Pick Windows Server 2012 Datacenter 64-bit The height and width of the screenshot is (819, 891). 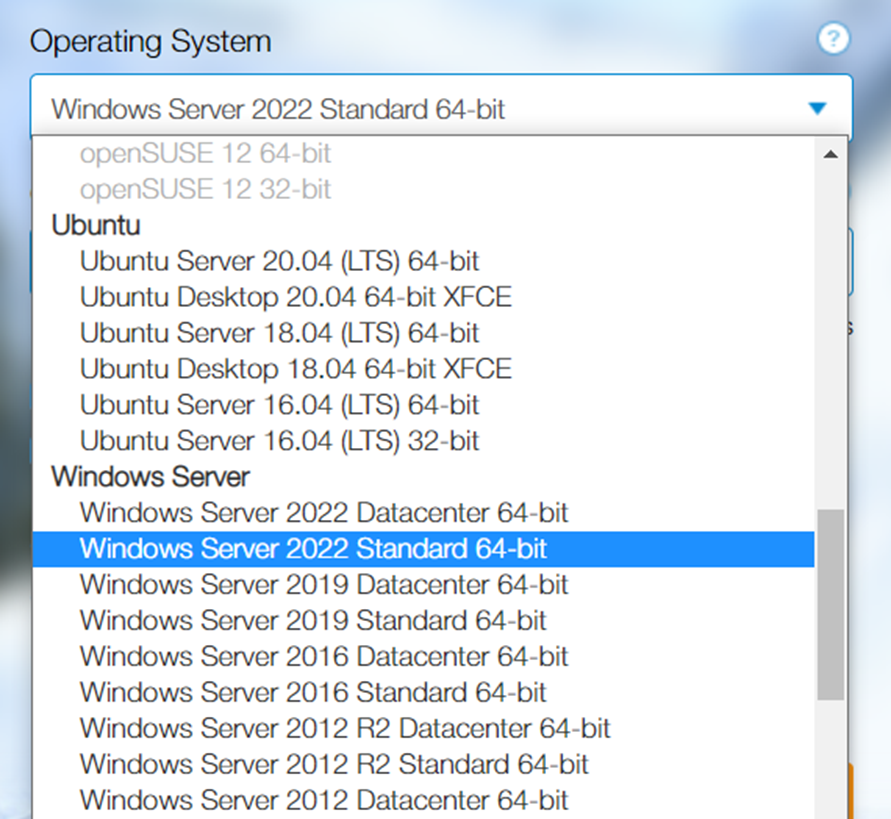tap(423, 800)
